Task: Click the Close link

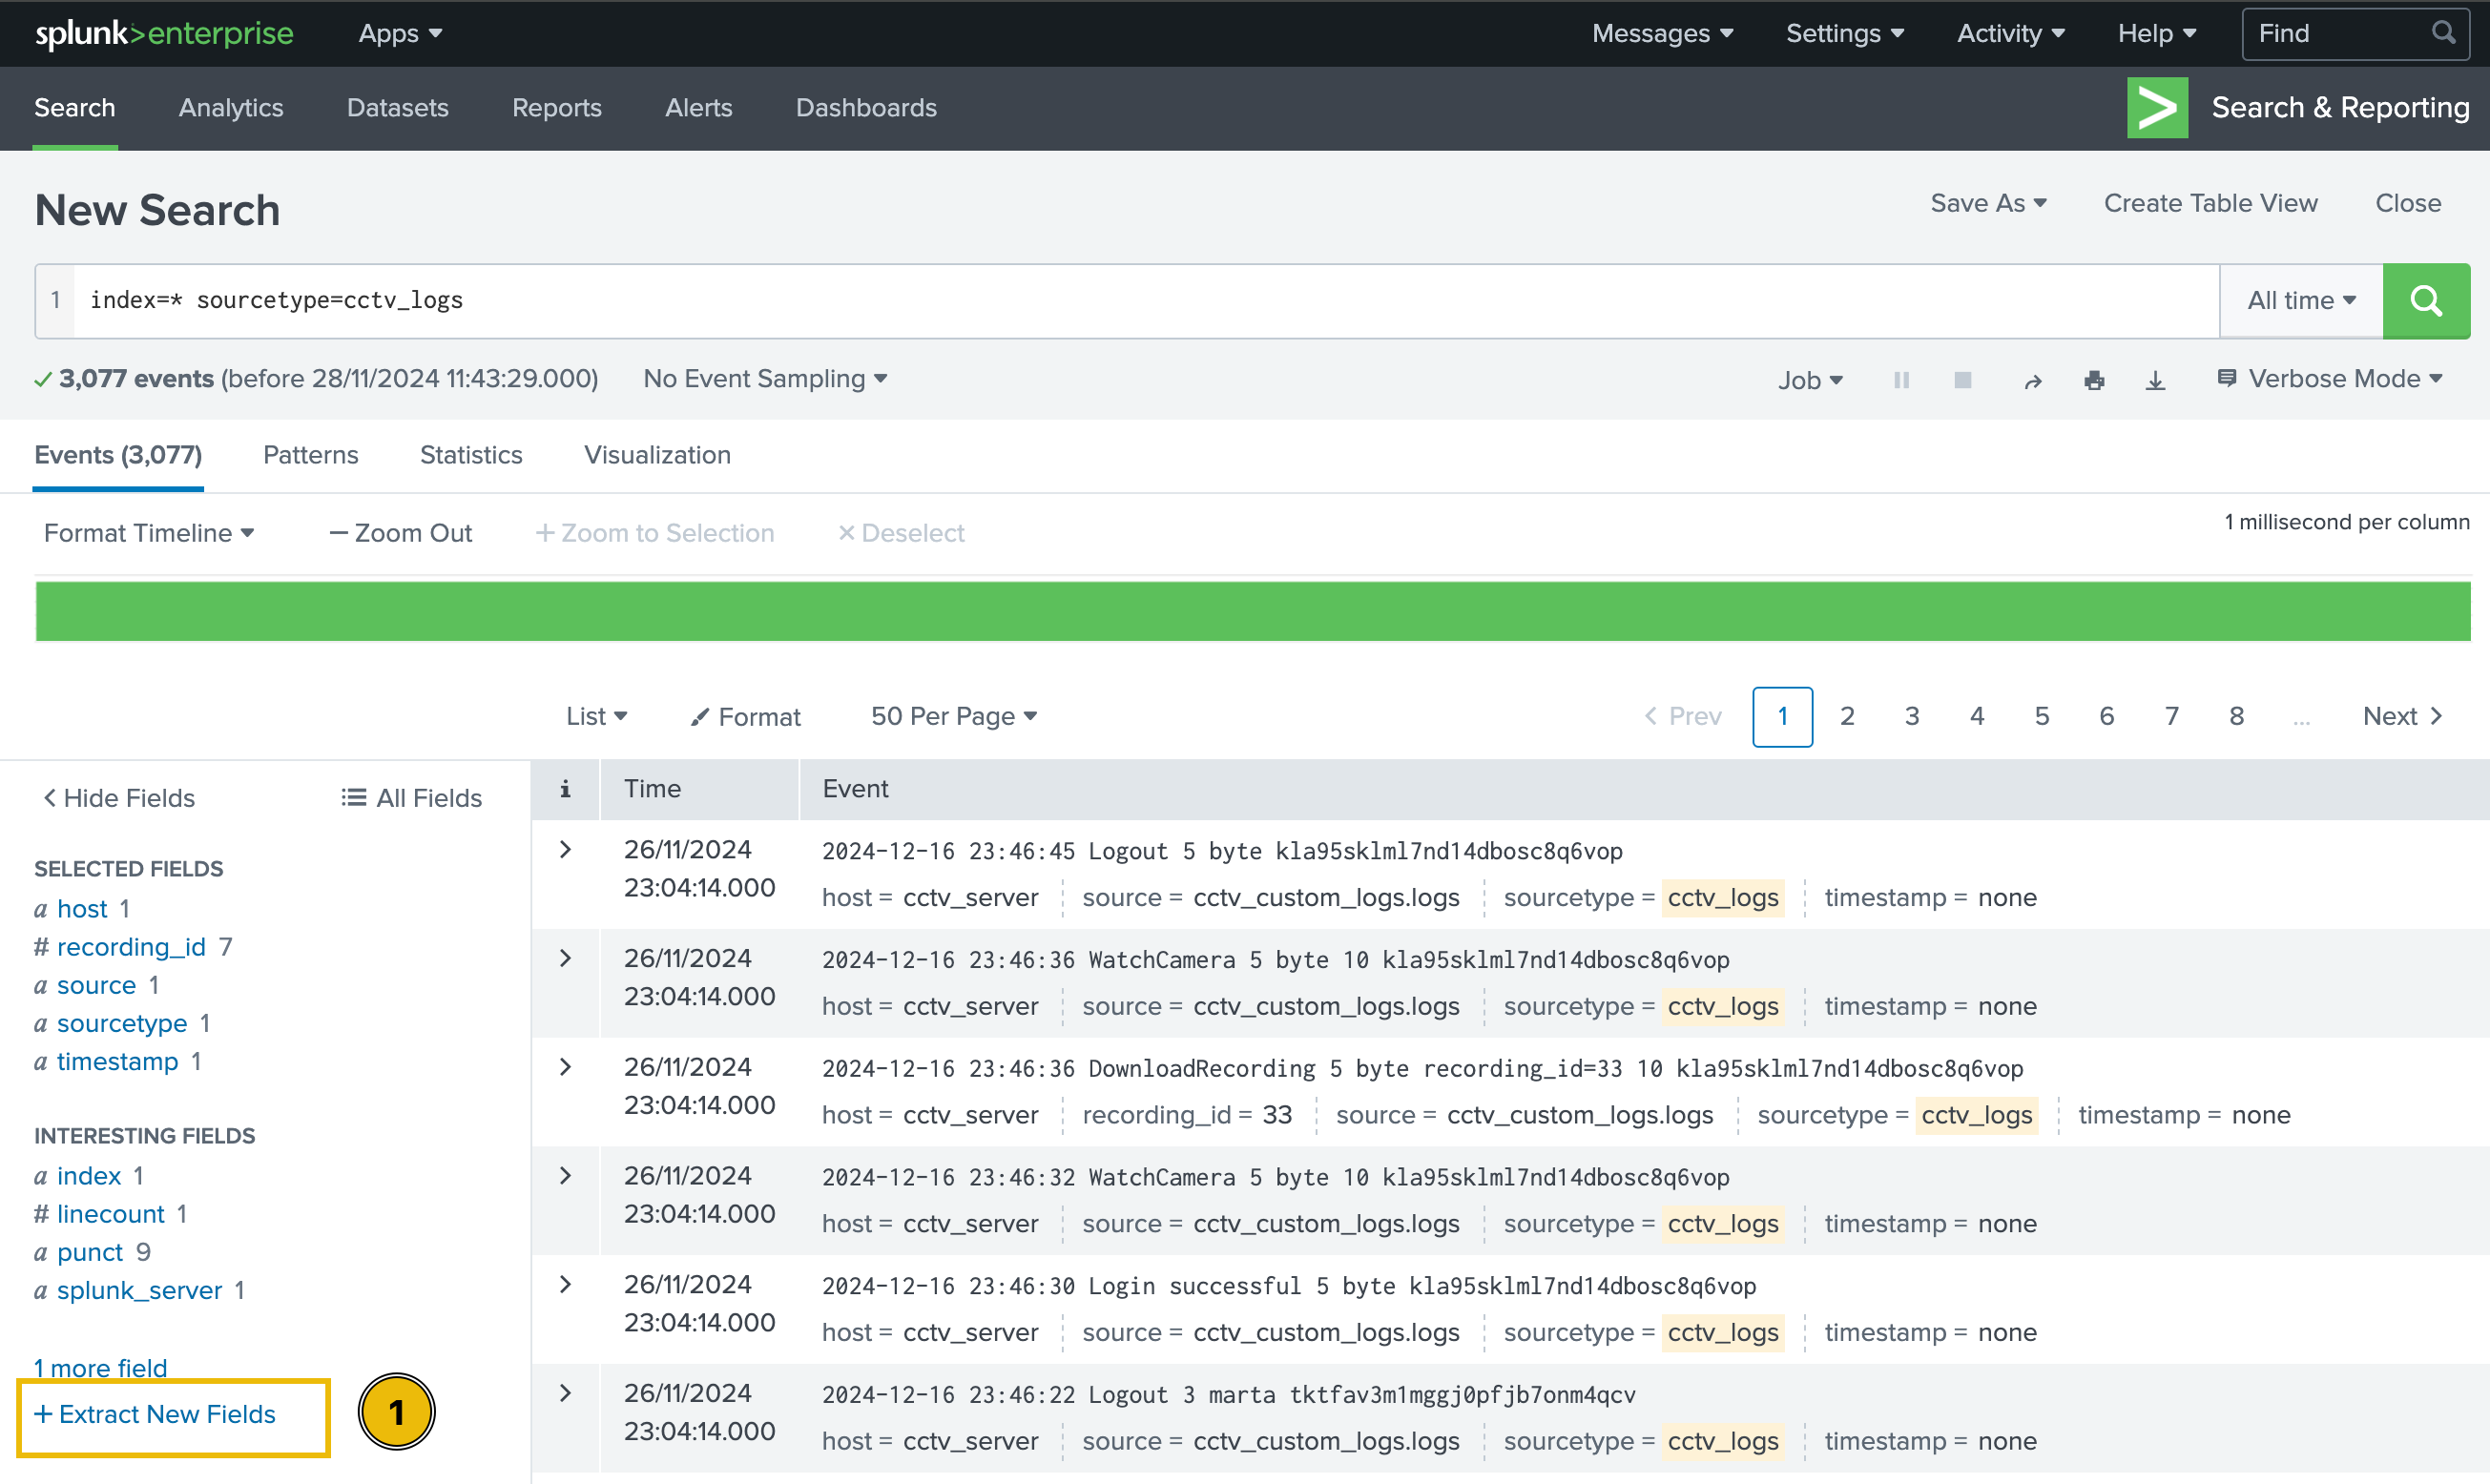Action: tap(2408, 203)
